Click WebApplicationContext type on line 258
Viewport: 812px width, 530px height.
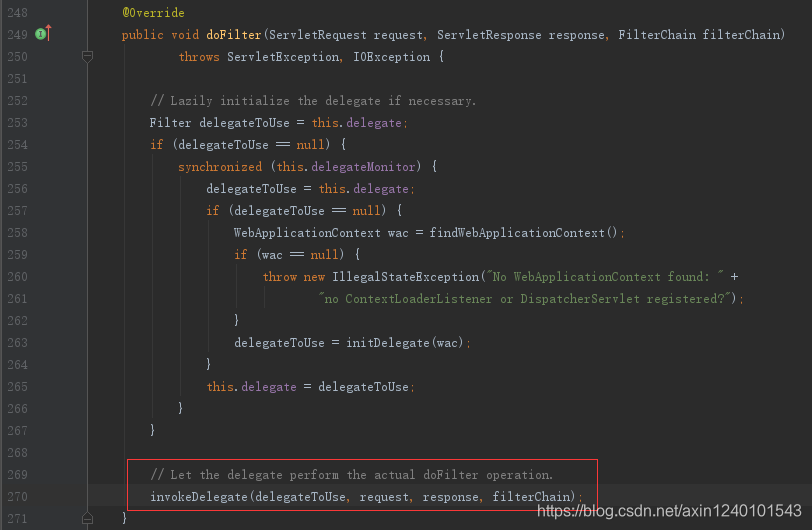point(307,233)
